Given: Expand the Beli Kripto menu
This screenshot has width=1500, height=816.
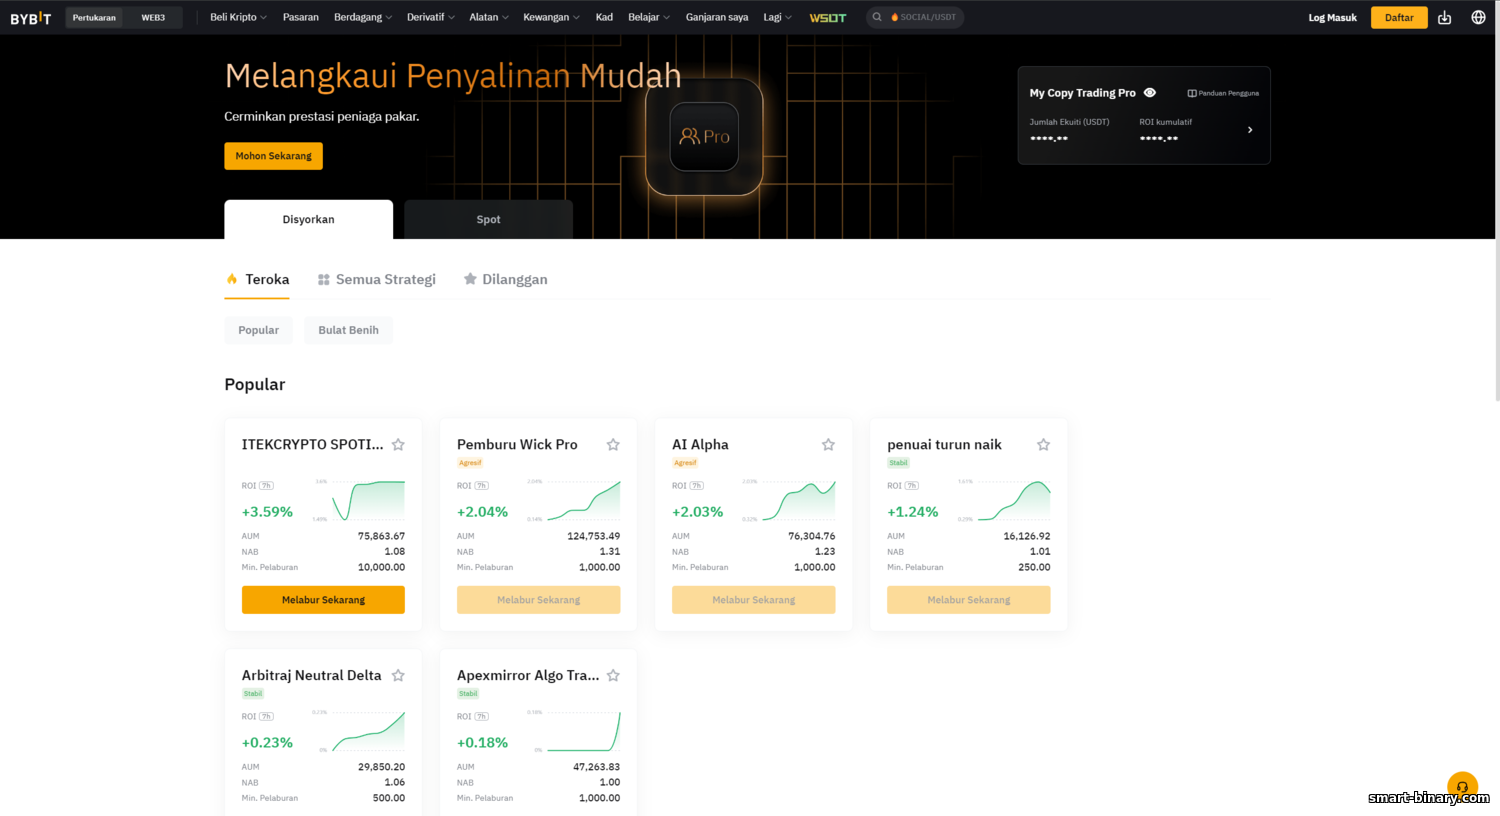Looking at the screenshot, I should (238, 17).
